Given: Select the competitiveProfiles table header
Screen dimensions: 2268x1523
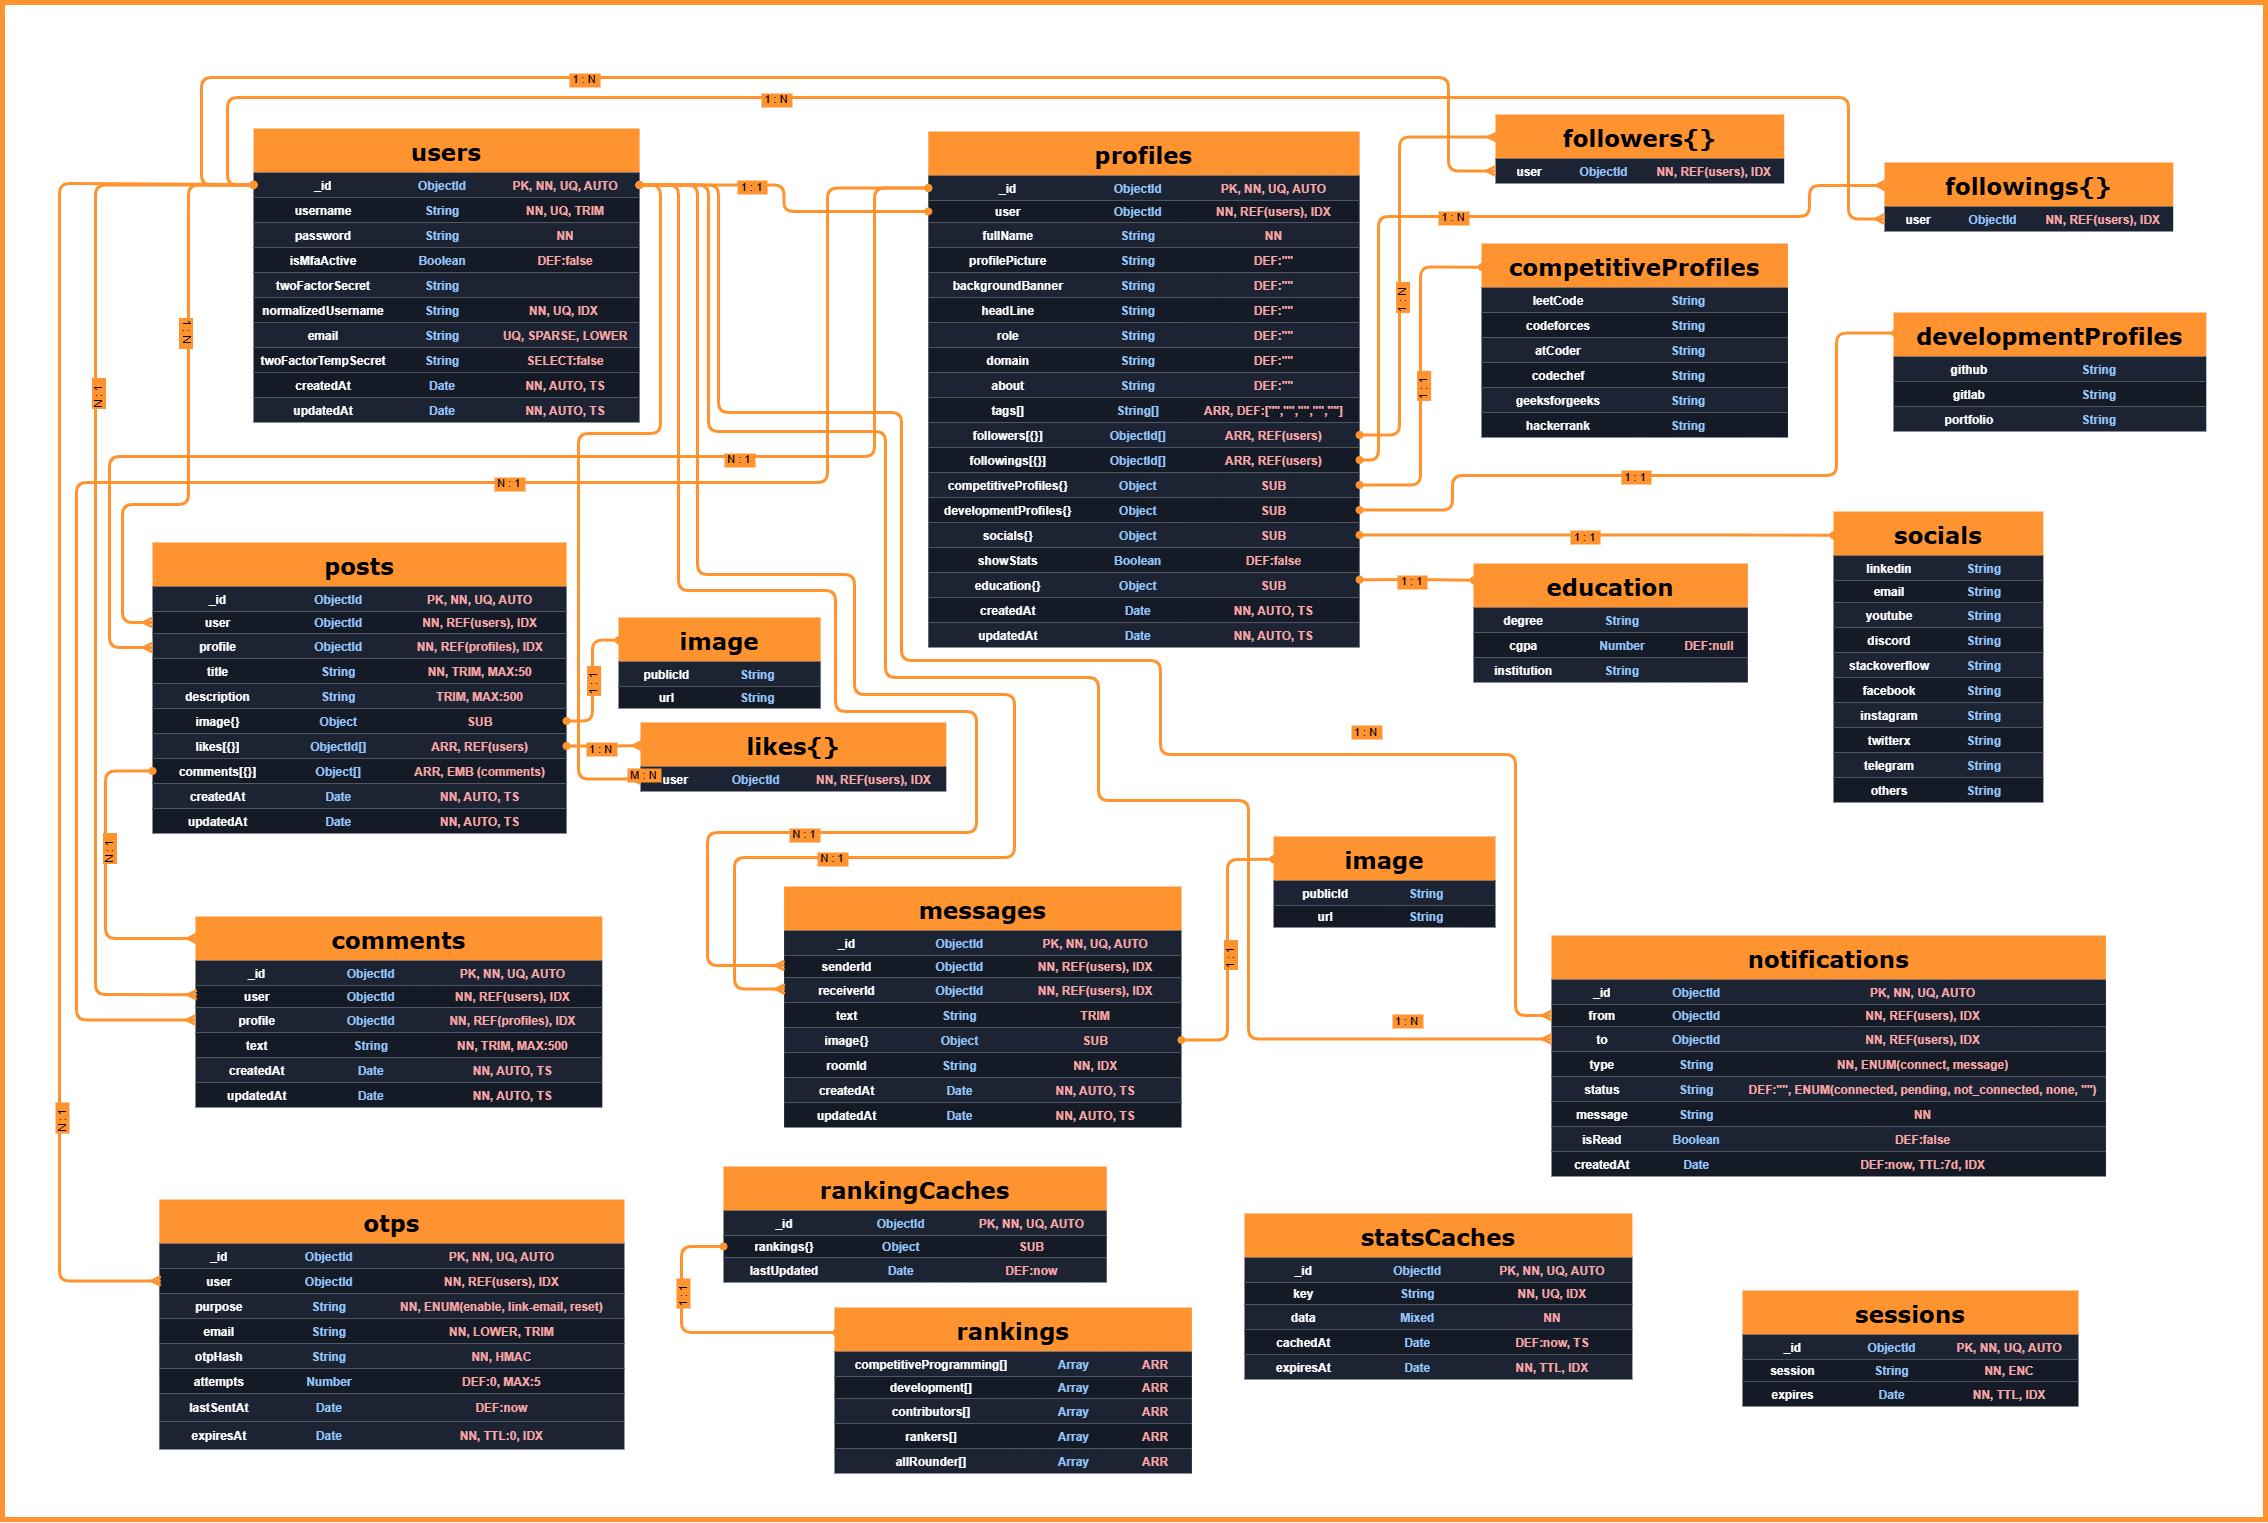Looking at the screenshot, I should tap(1633, 266).
